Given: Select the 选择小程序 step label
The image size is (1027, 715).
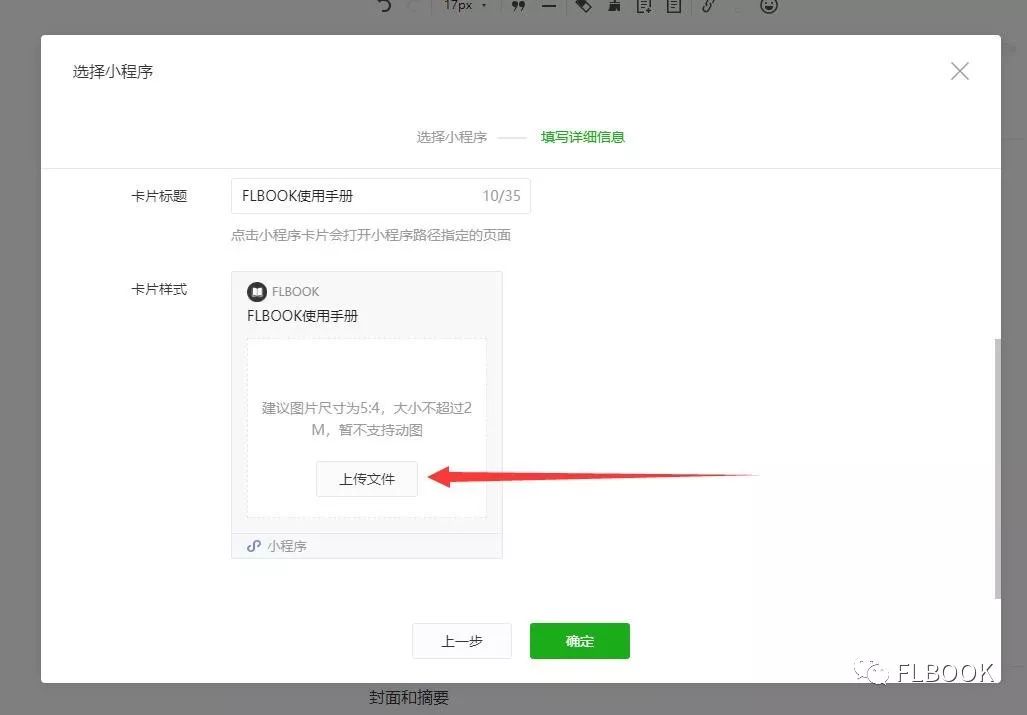Looking at the screenshot, I should click(x=452, y=137).
